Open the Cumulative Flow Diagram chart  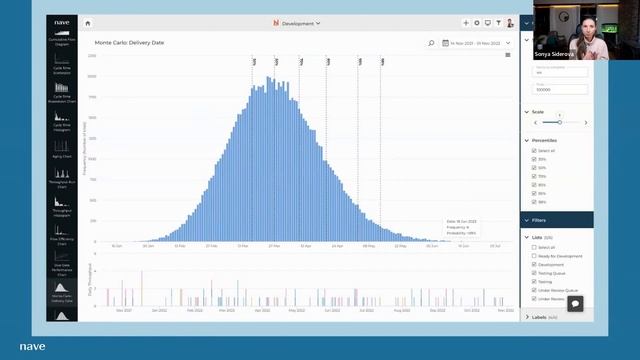pos(62,37)
